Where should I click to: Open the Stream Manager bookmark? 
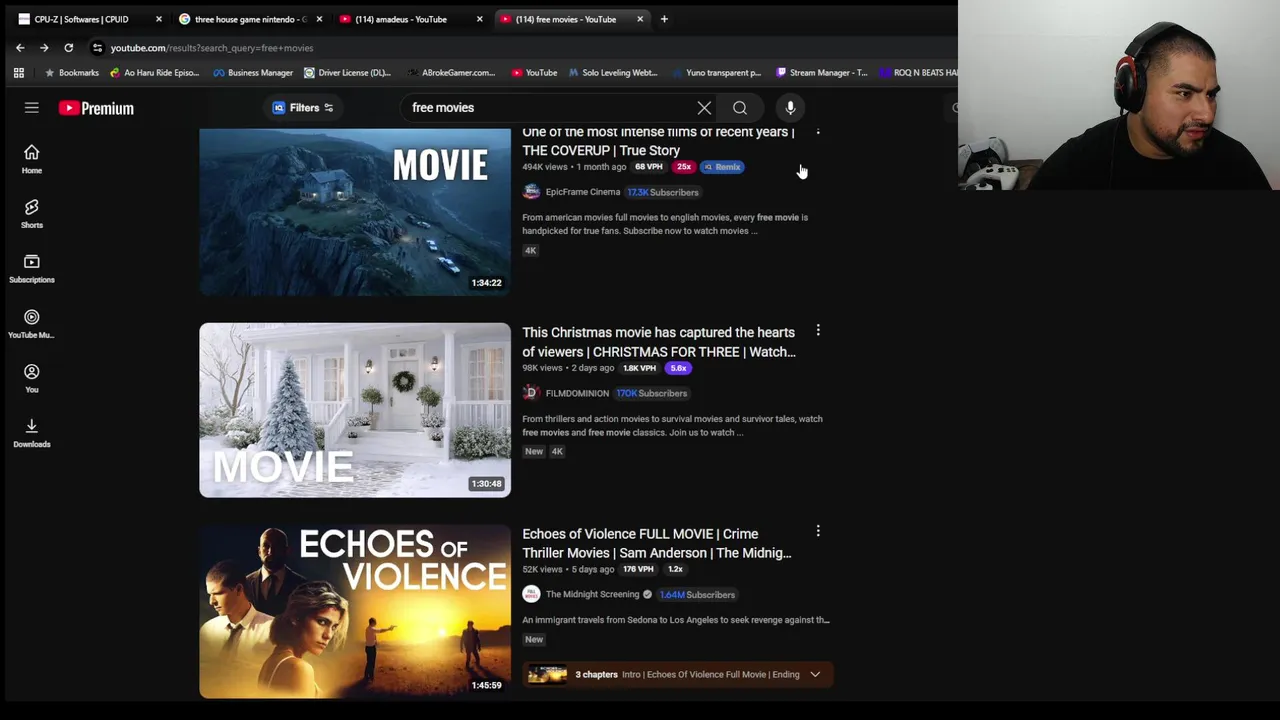pos(822,73)
